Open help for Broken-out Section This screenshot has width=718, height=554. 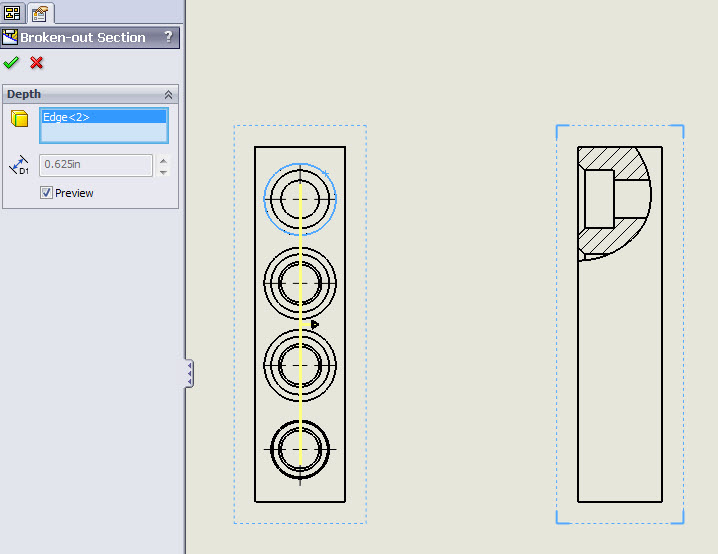(169, 36)
